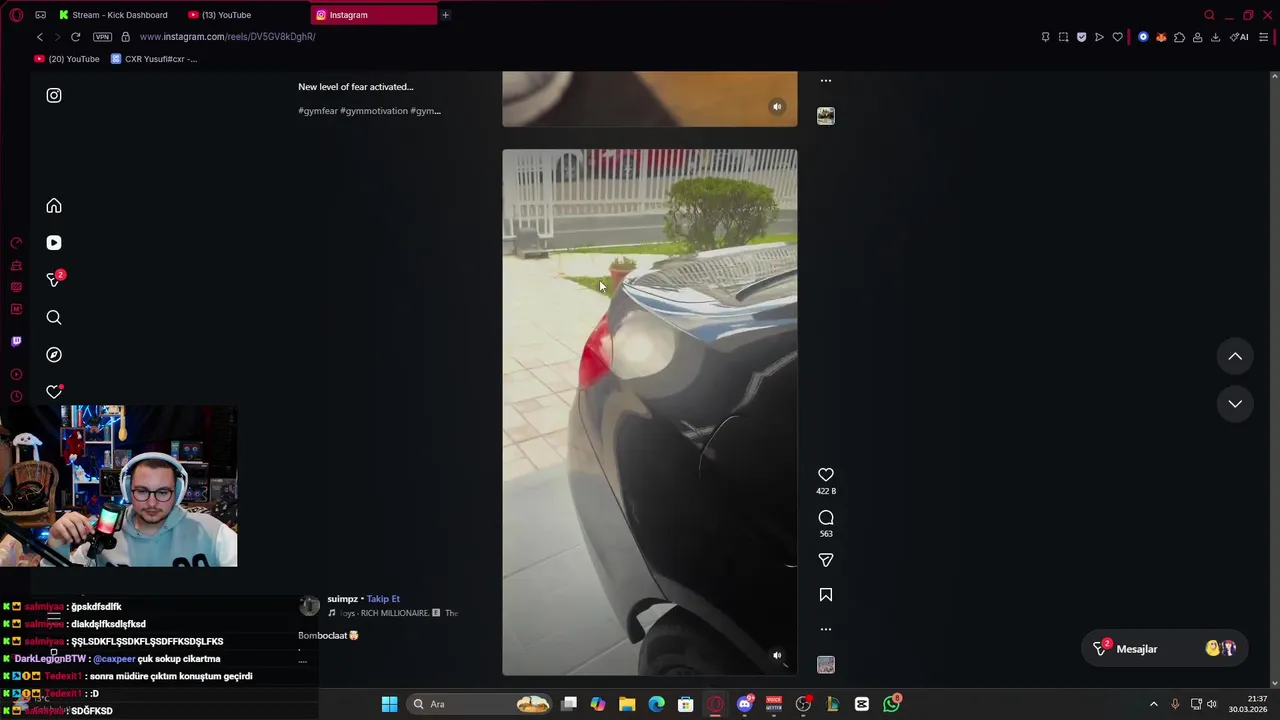Open Opera ad blocker shield icon

tap(1081, 37)
